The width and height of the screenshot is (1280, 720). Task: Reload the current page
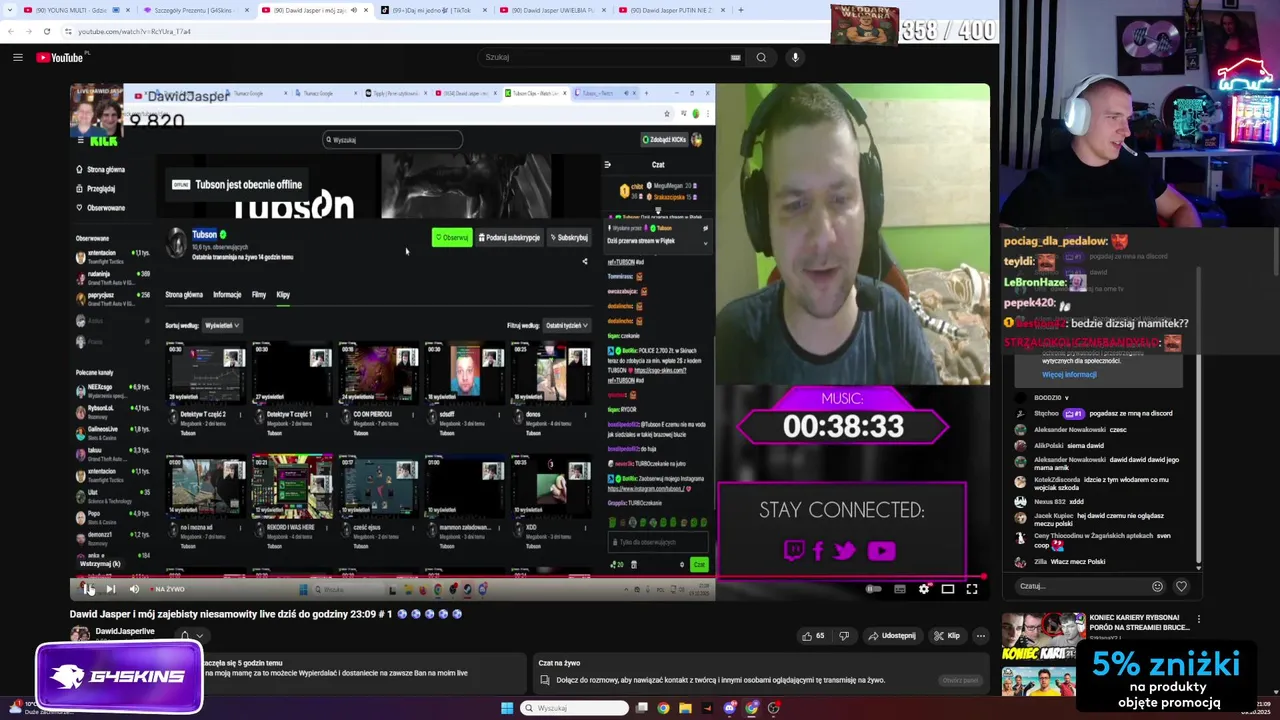(x=47, y=31)
